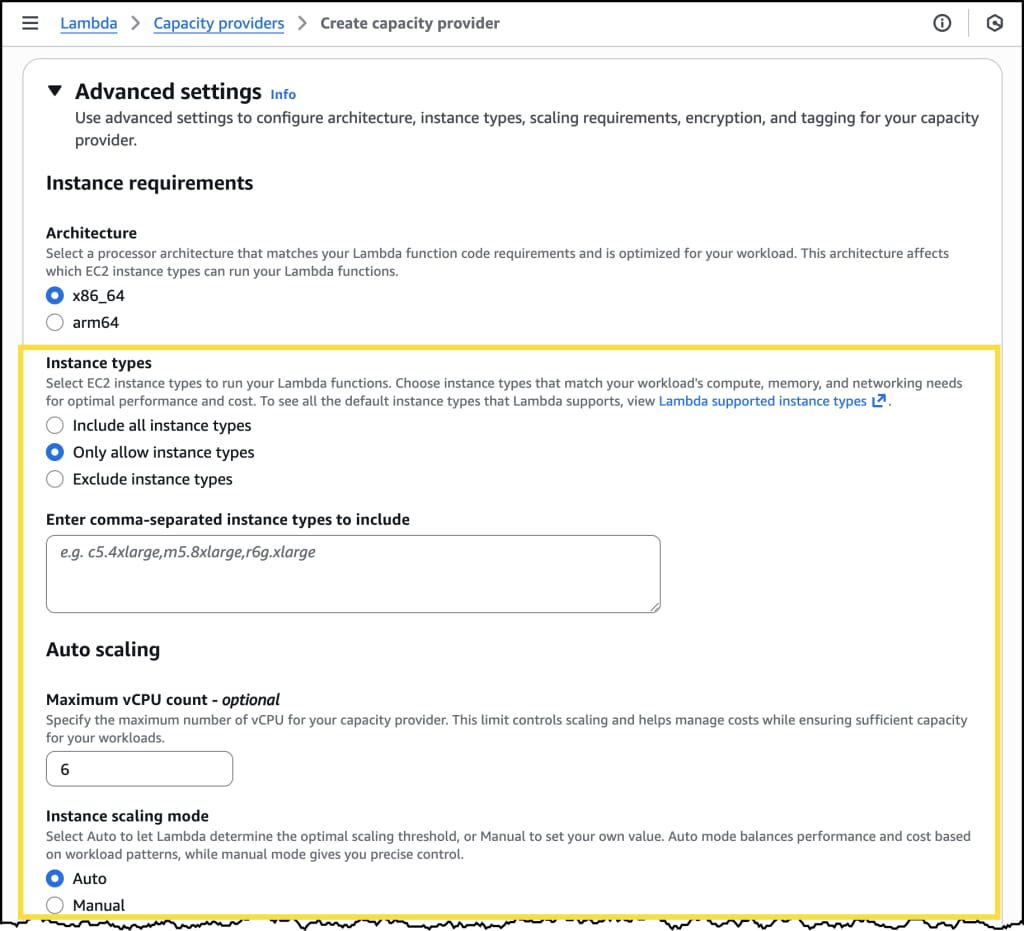Open Lambda supported instance types link
The width and height of the screenshot is (1024, 931).
click(762, 401)
